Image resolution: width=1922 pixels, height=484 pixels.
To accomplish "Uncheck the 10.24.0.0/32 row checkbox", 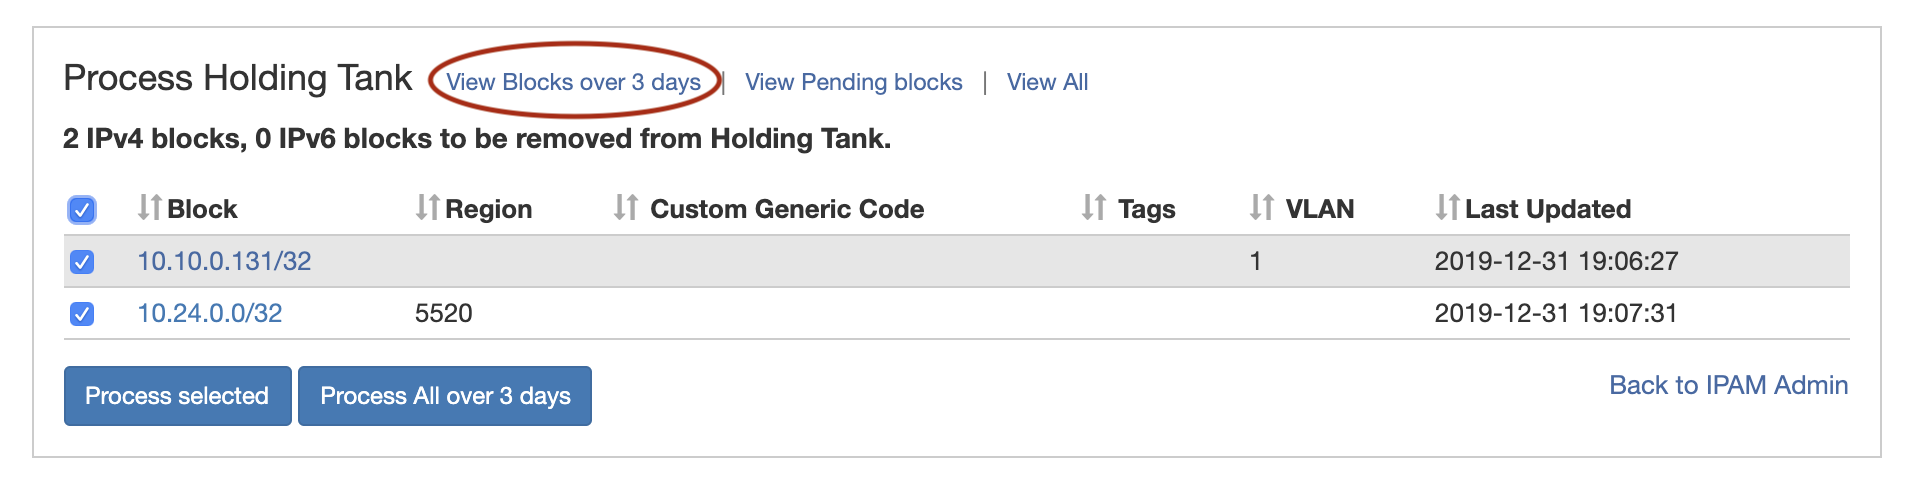I will 82,314.
